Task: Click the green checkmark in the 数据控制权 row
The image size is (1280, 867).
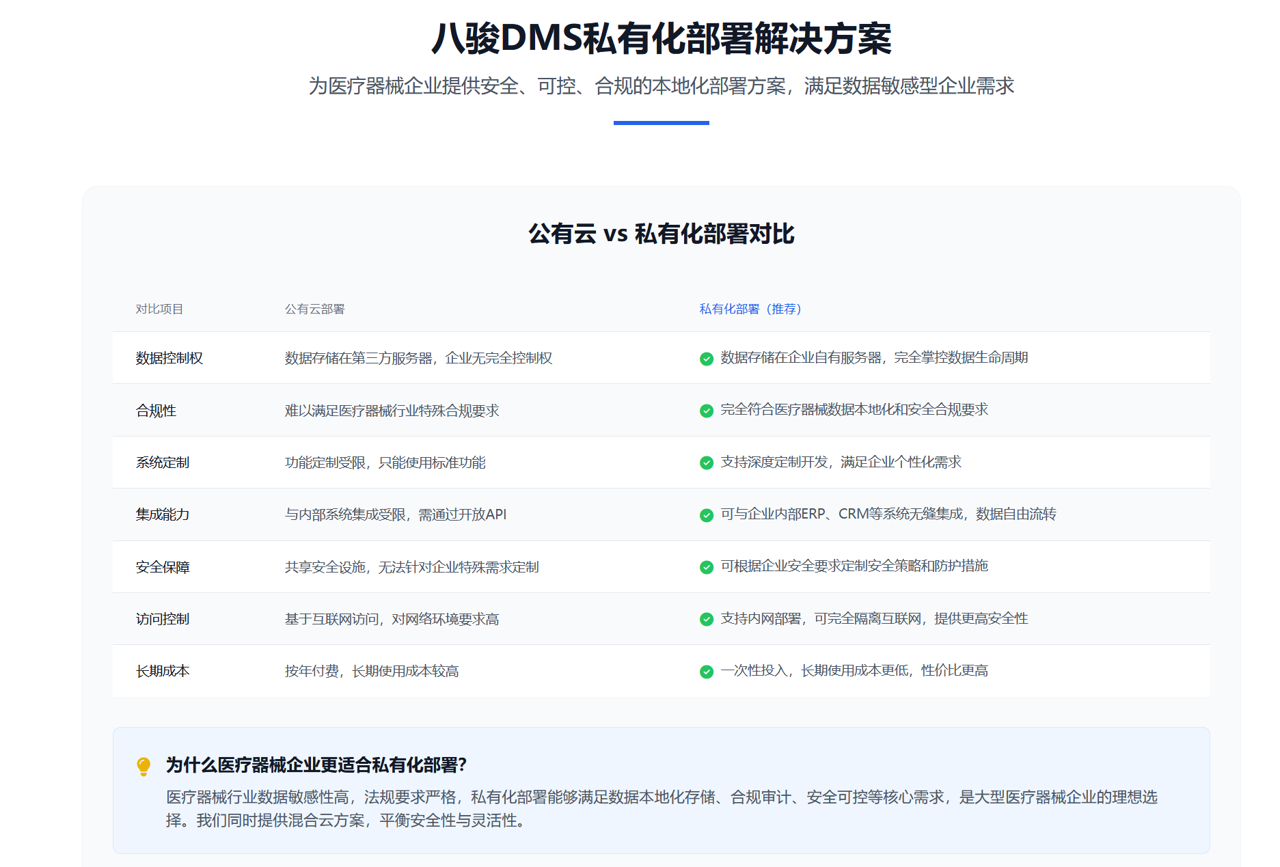Action: pos(706,359)
